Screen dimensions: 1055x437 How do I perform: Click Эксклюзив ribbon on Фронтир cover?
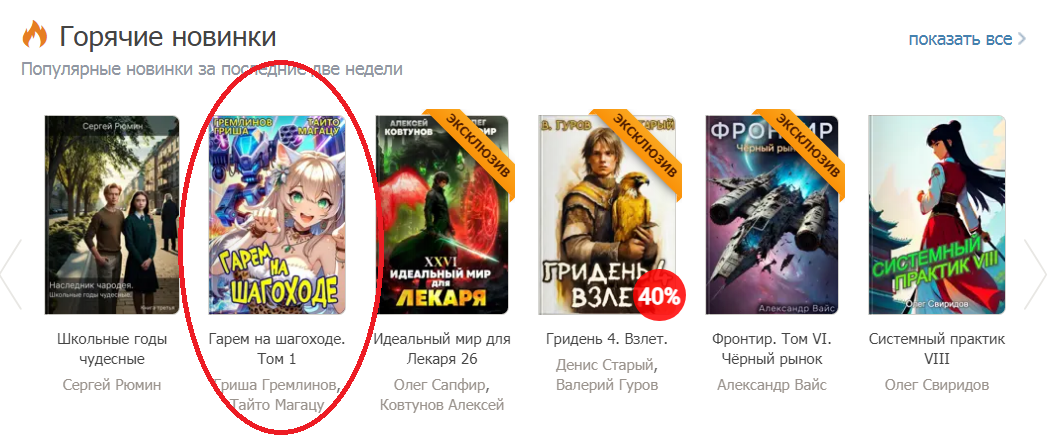coord(805,148)
